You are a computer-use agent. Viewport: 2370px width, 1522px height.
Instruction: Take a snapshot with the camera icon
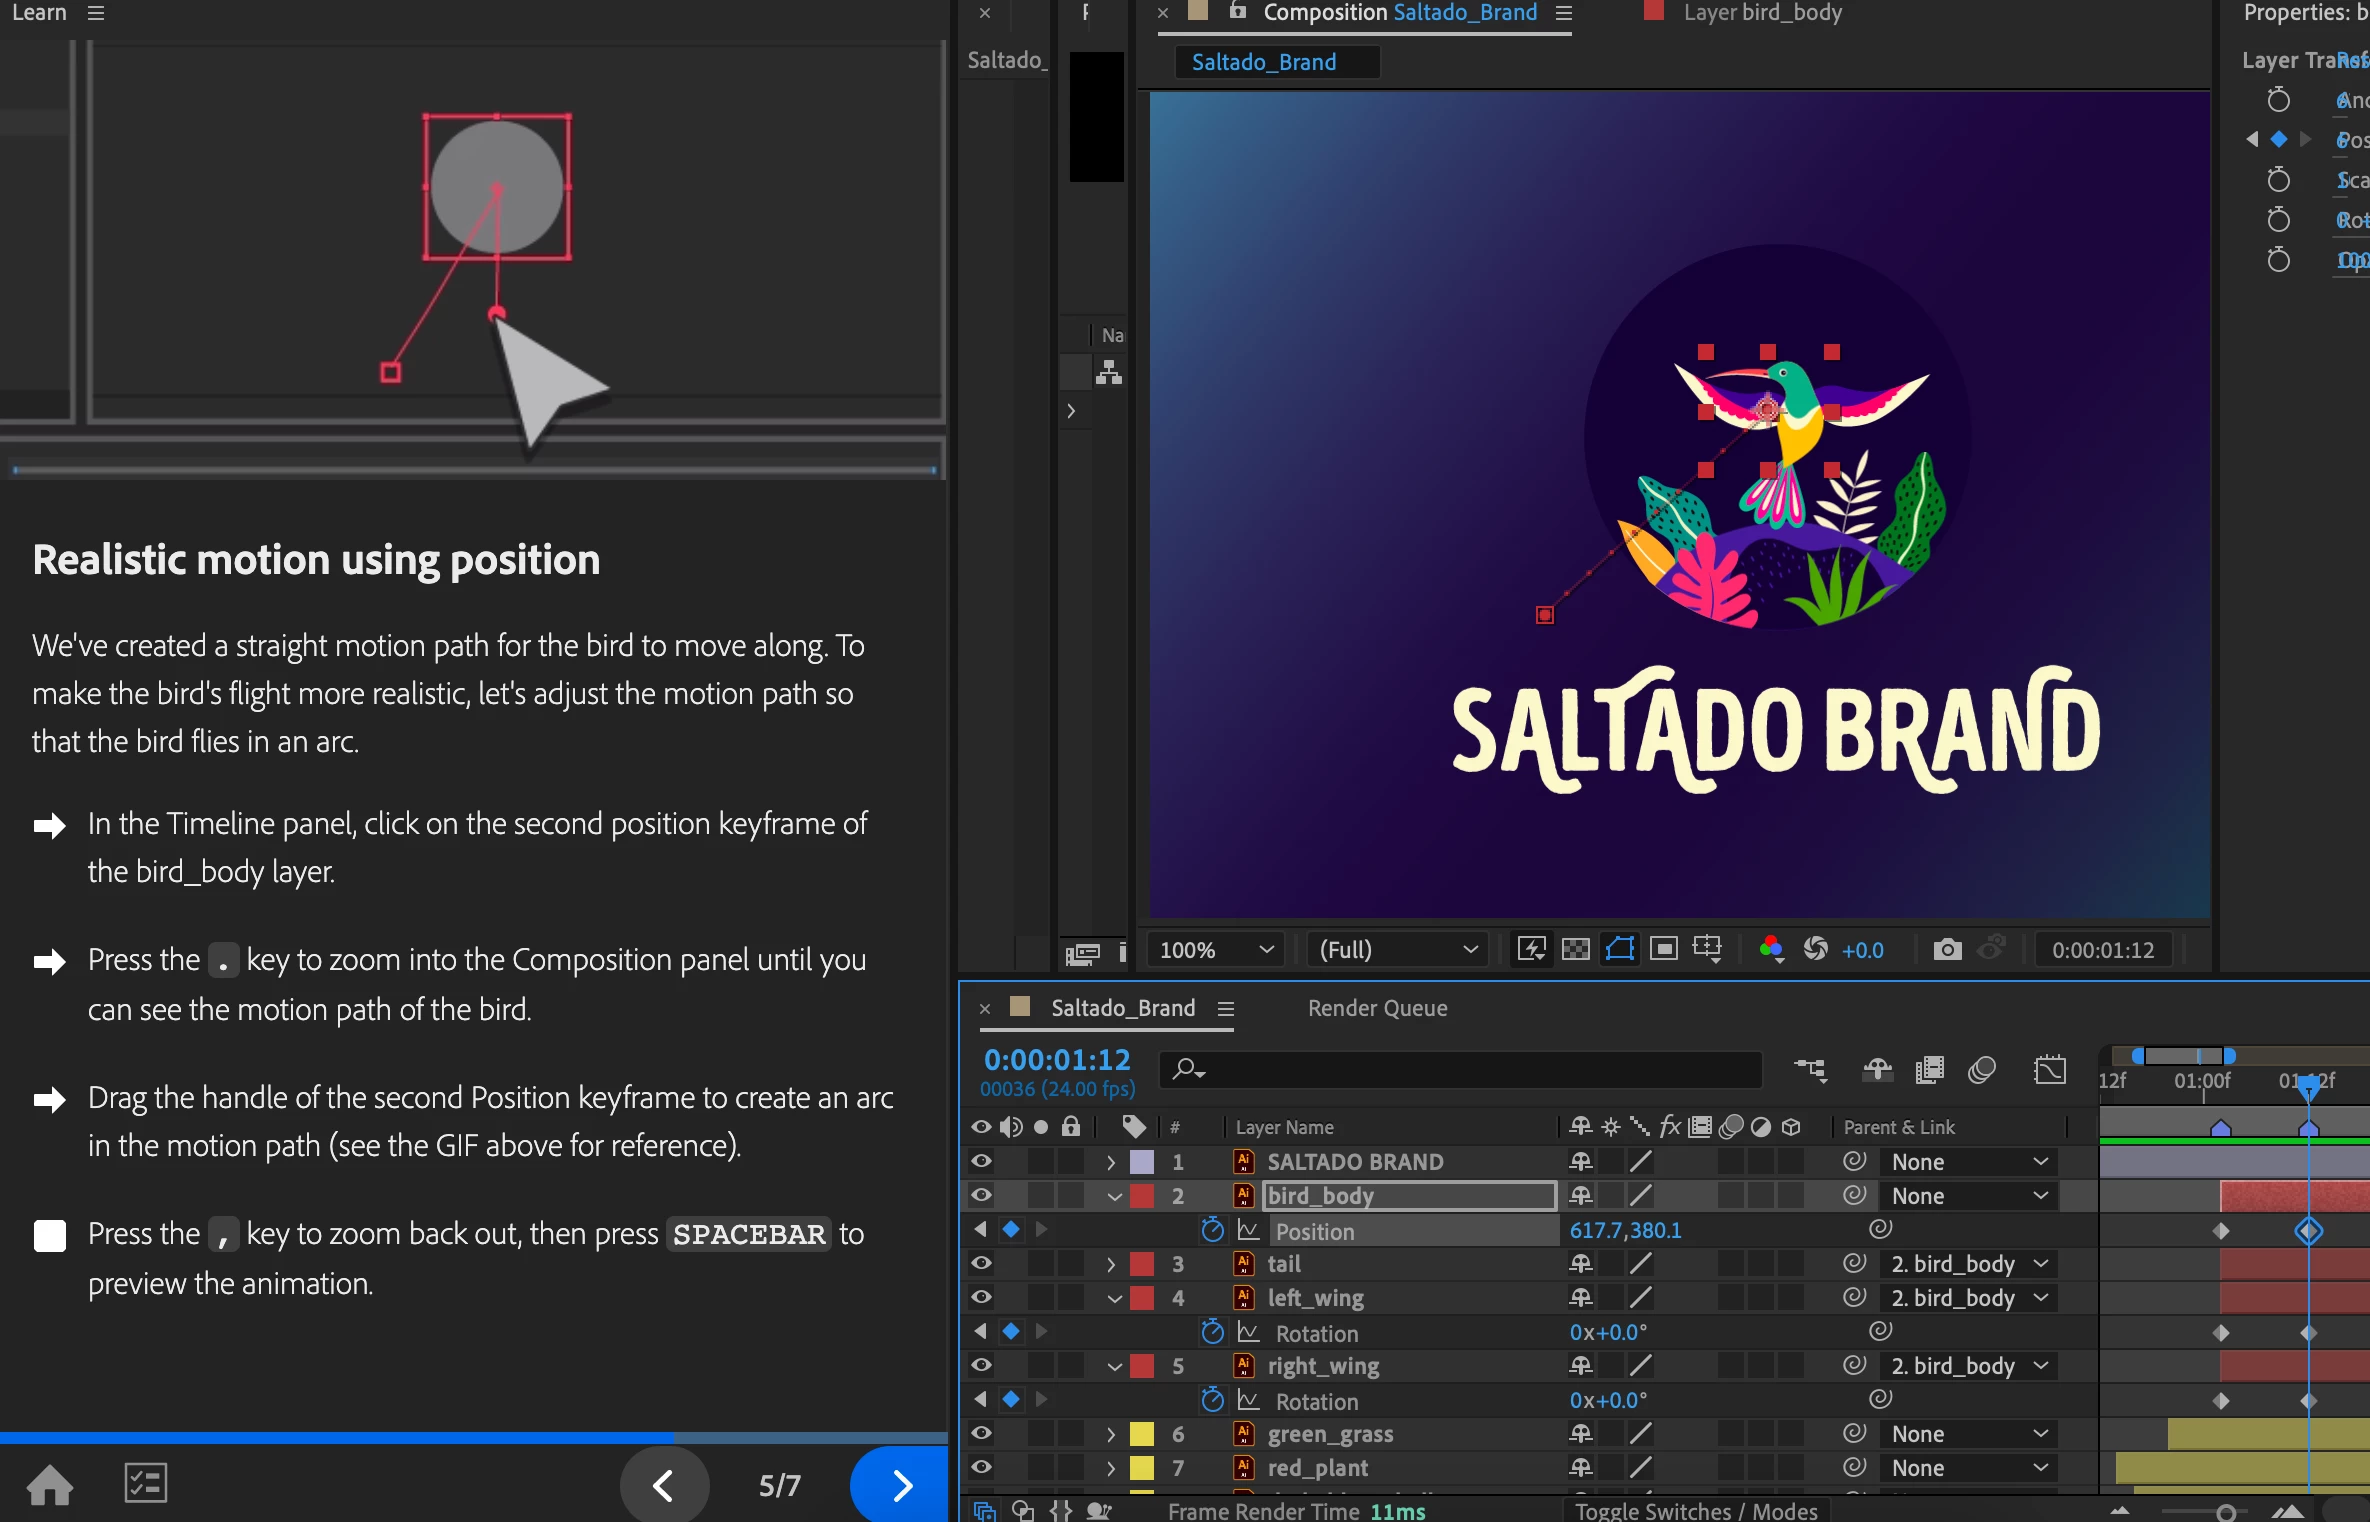tap(1946, 949)
